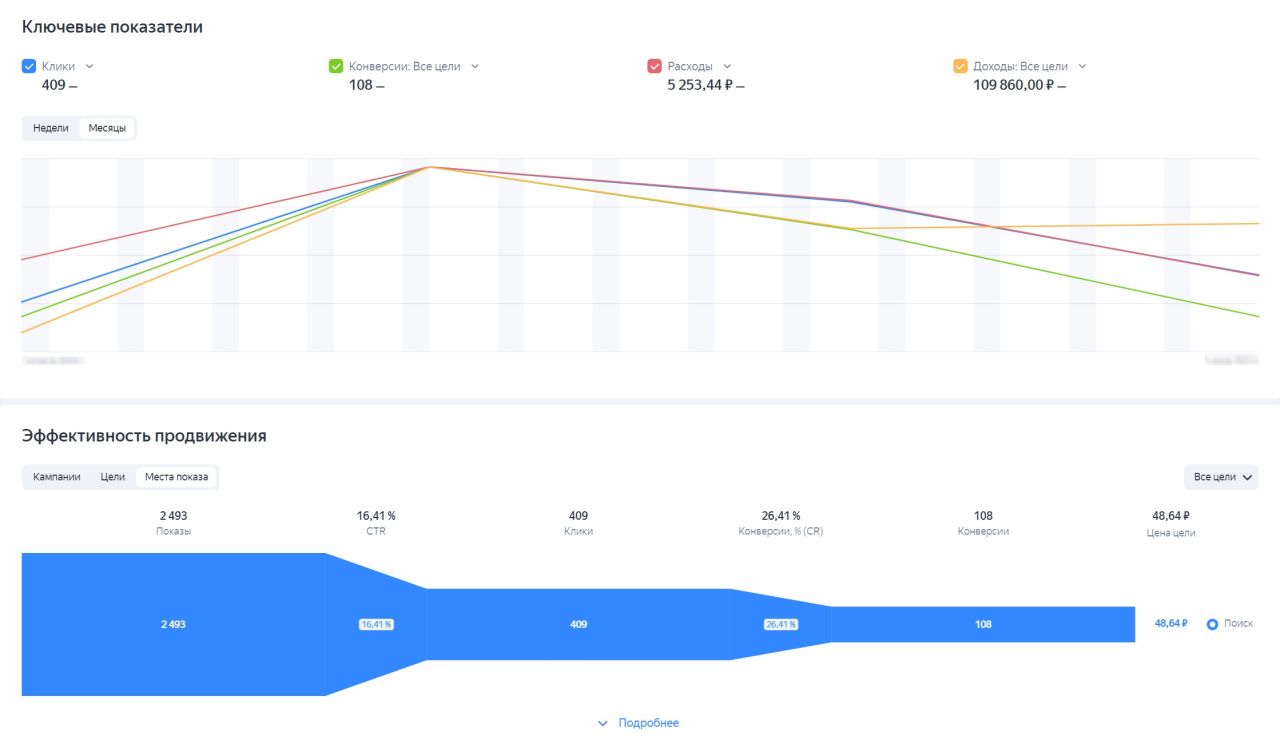Screen dimensions: 1280x740
Task: Select the Места показа tab
Action: [176, 477]
